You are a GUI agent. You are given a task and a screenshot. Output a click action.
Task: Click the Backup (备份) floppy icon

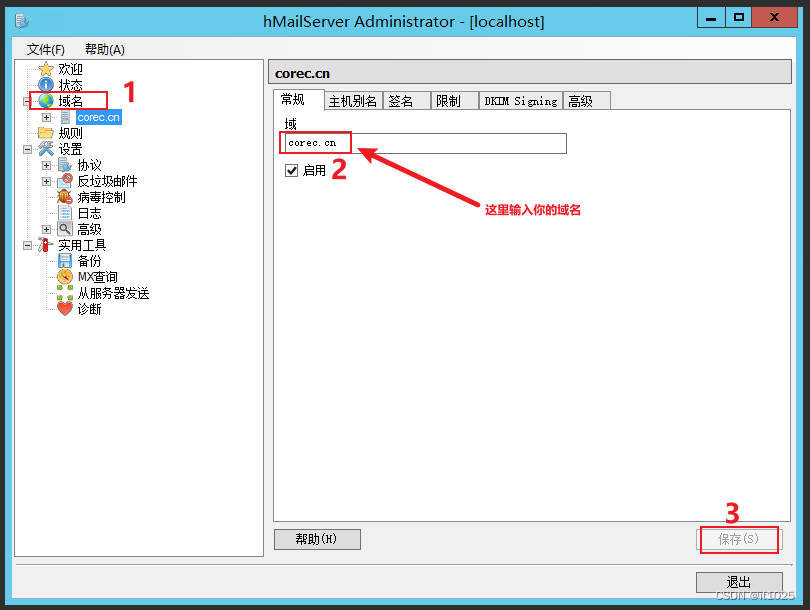65,261
